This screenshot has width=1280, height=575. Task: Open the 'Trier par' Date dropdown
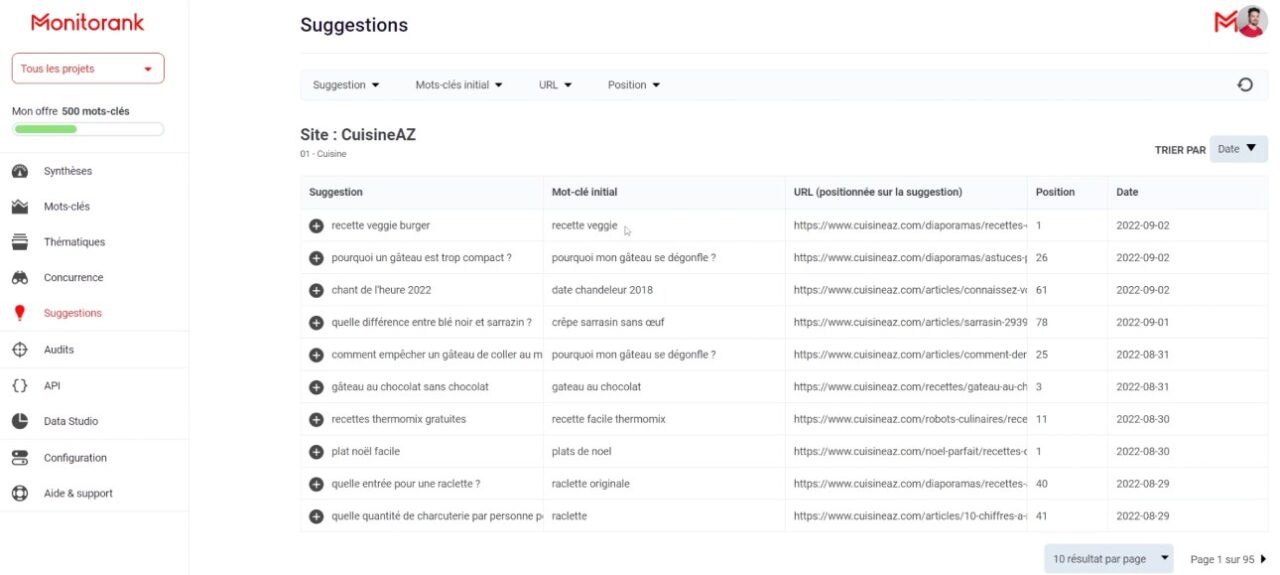click(1238, 149)
